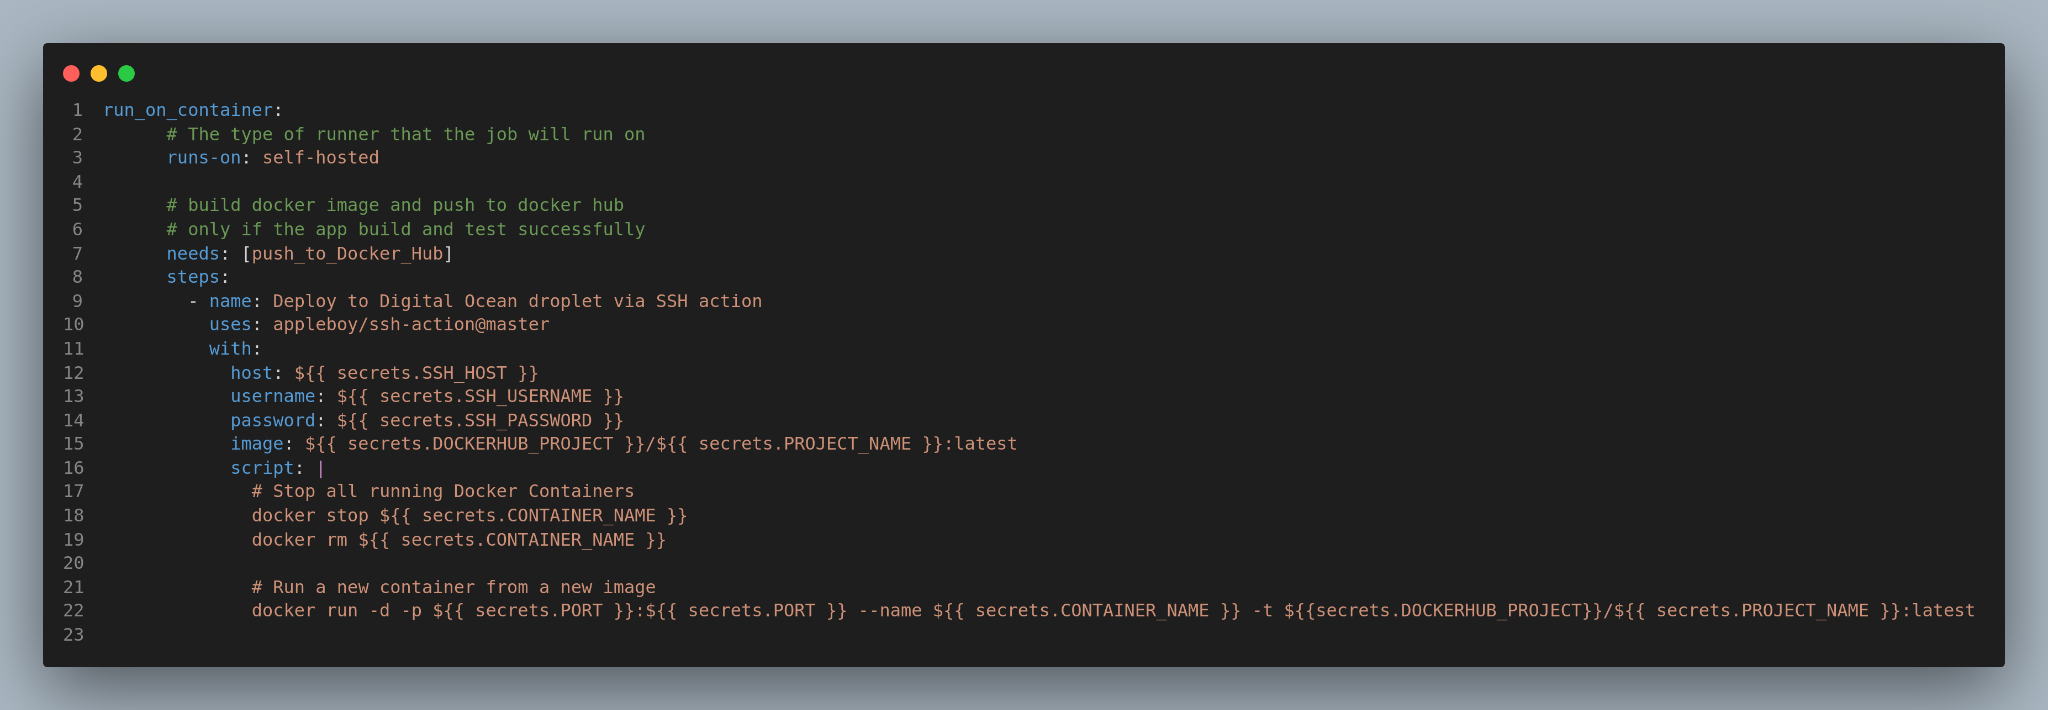
Task: Click the docker rm command line
Action: coord(459,540)
